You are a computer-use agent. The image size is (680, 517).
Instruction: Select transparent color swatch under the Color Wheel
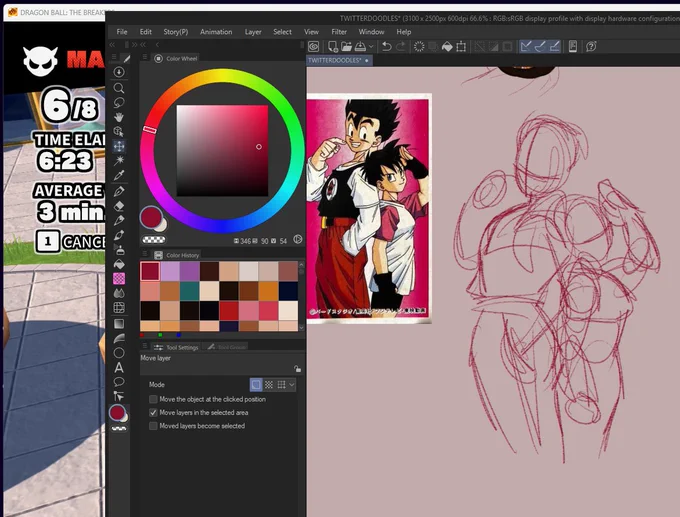tap(154, 239)
